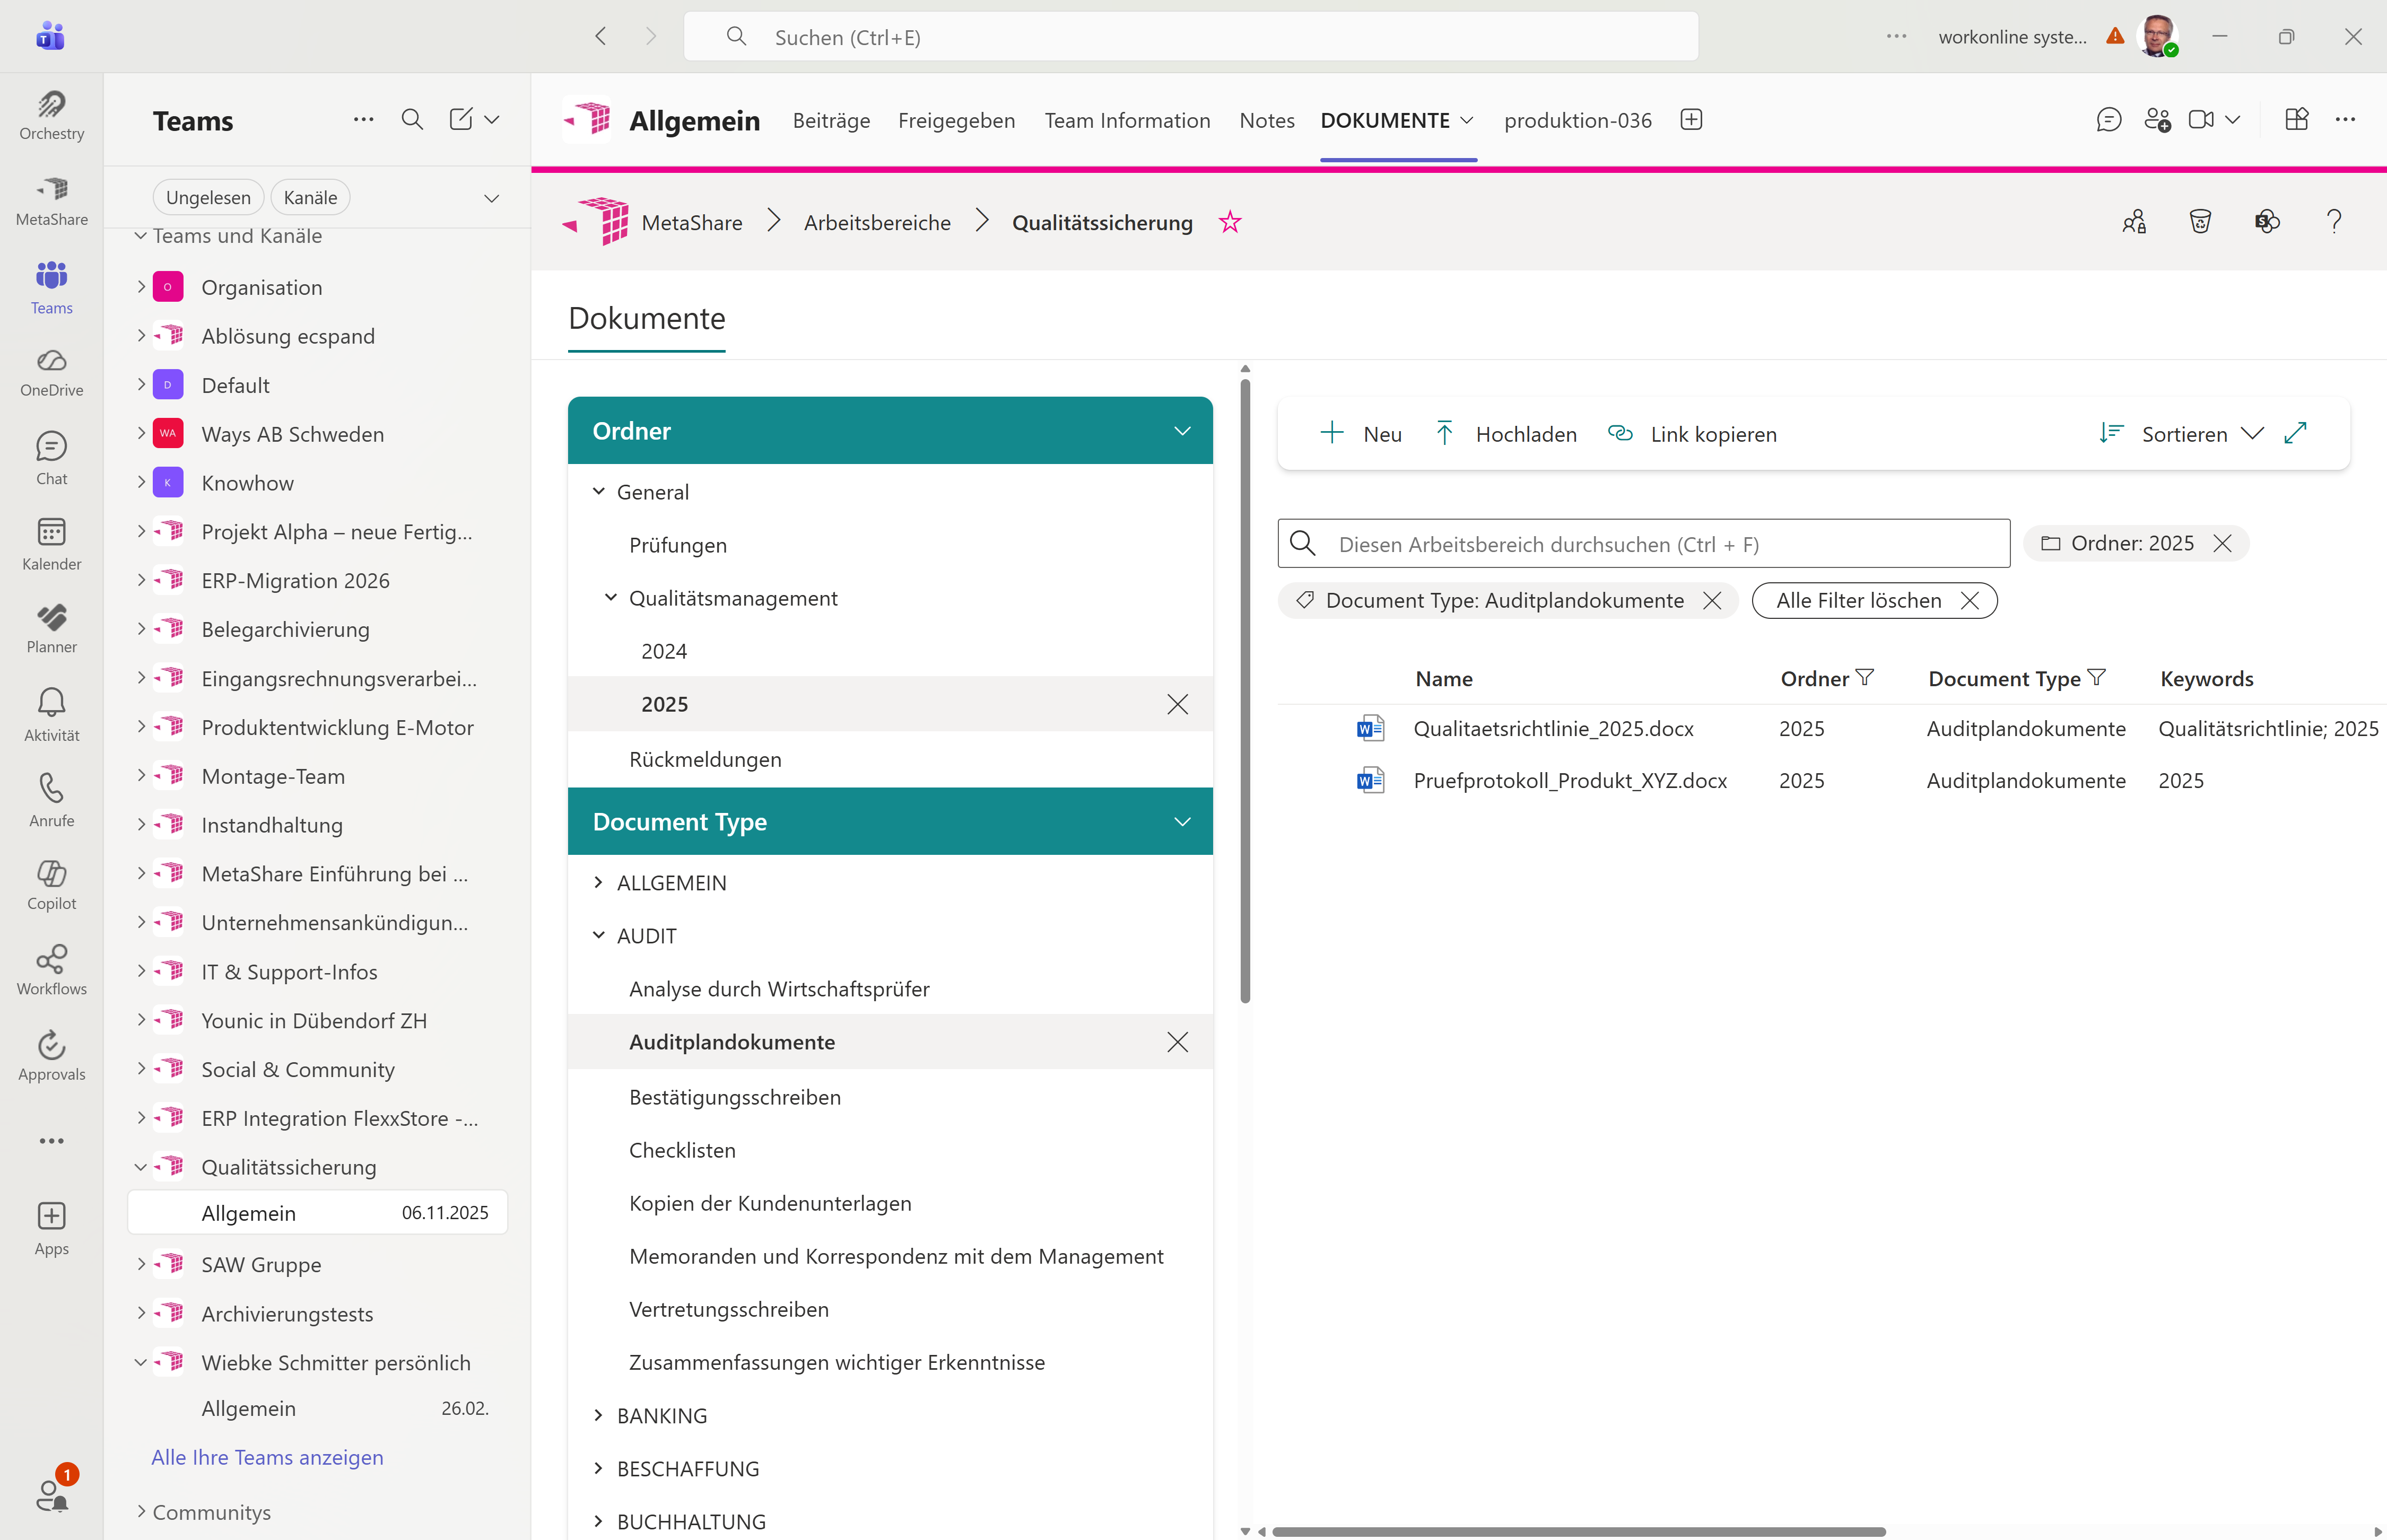Remove the Ordner: 2025 filter chip
This screenshot has width=2387, height=1540.
2223,543
